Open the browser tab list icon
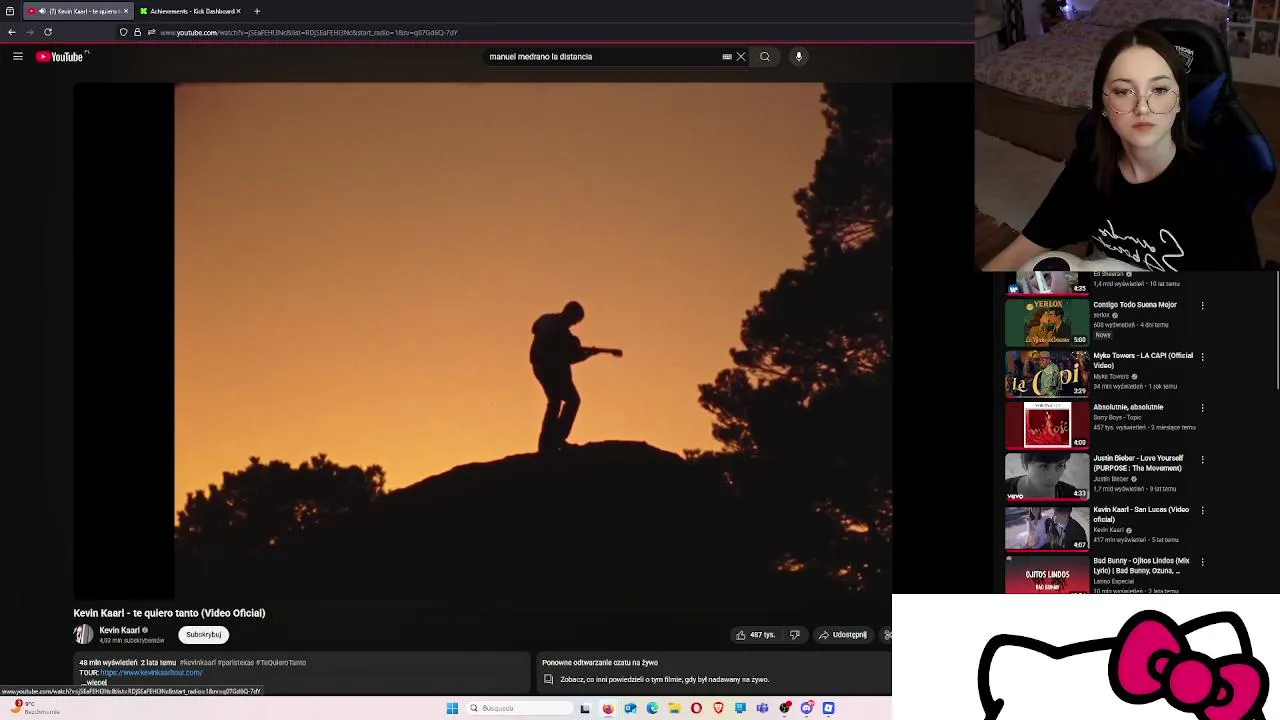1280x720 pixels. (x=10, y=11)
